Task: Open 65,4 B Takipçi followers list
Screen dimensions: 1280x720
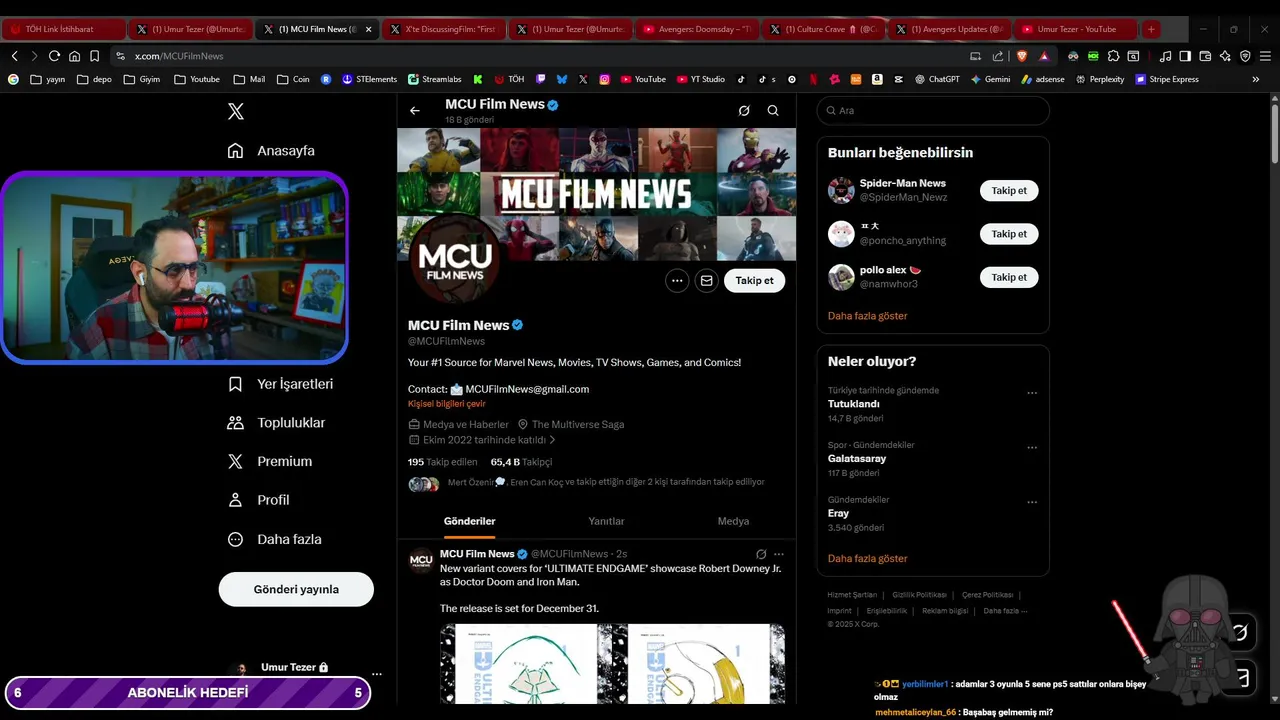Action: click(521, 462)
